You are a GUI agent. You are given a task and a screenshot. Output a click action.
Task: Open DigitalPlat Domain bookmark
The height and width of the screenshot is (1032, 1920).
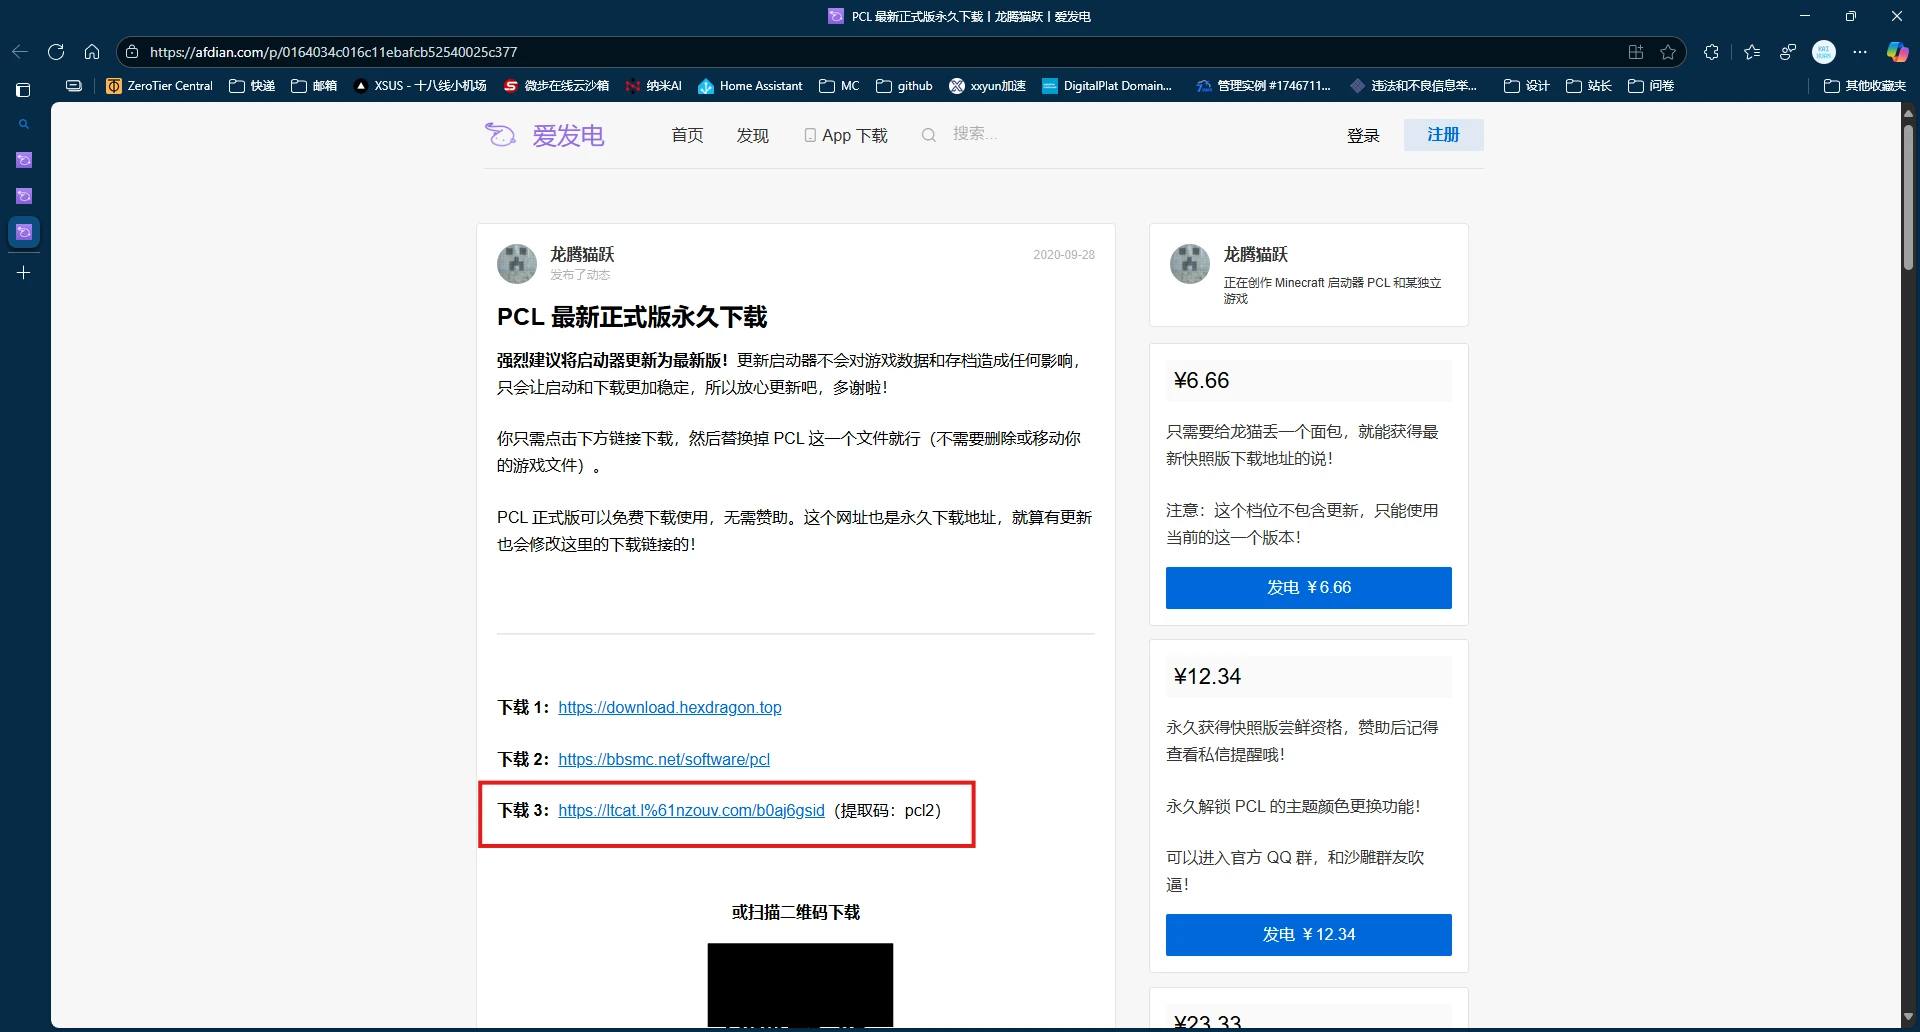click(1107, 86)
